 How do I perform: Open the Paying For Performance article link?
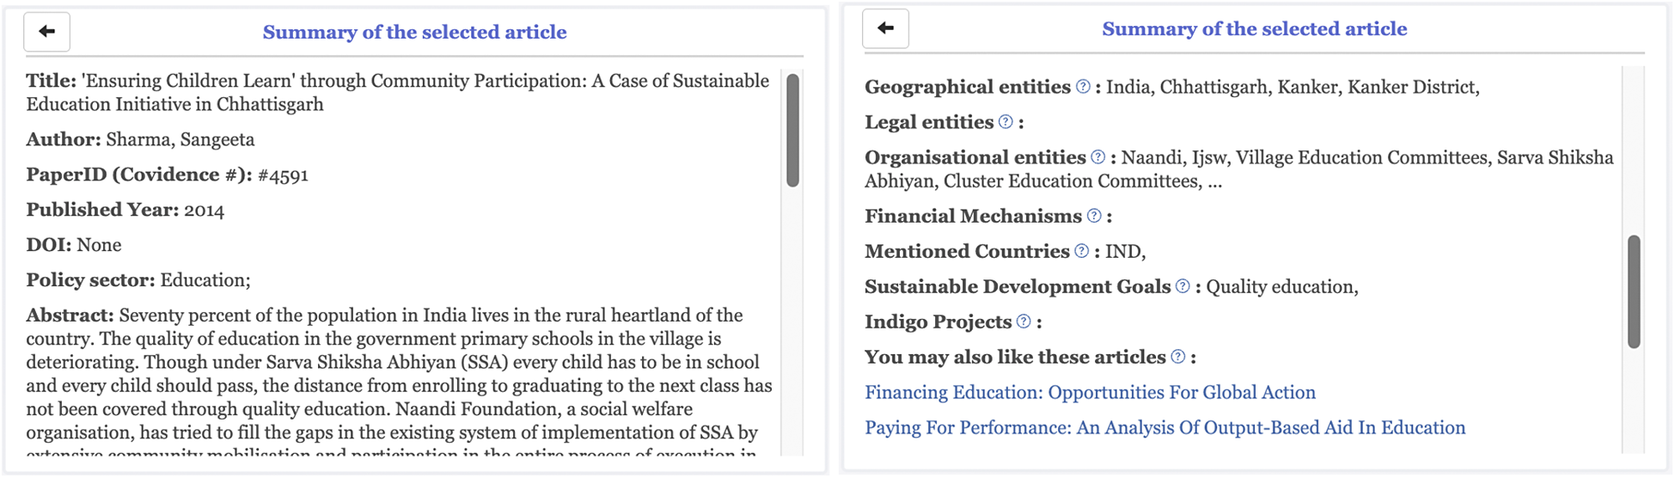click(1165, 428)
